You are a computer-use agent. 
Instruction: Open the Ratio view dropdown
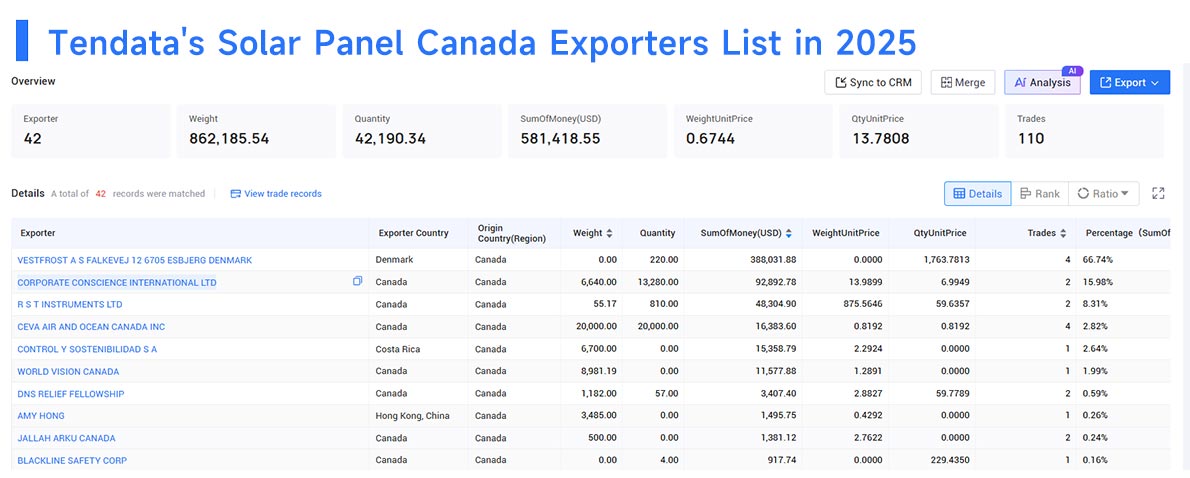(x=1103, y=193)
